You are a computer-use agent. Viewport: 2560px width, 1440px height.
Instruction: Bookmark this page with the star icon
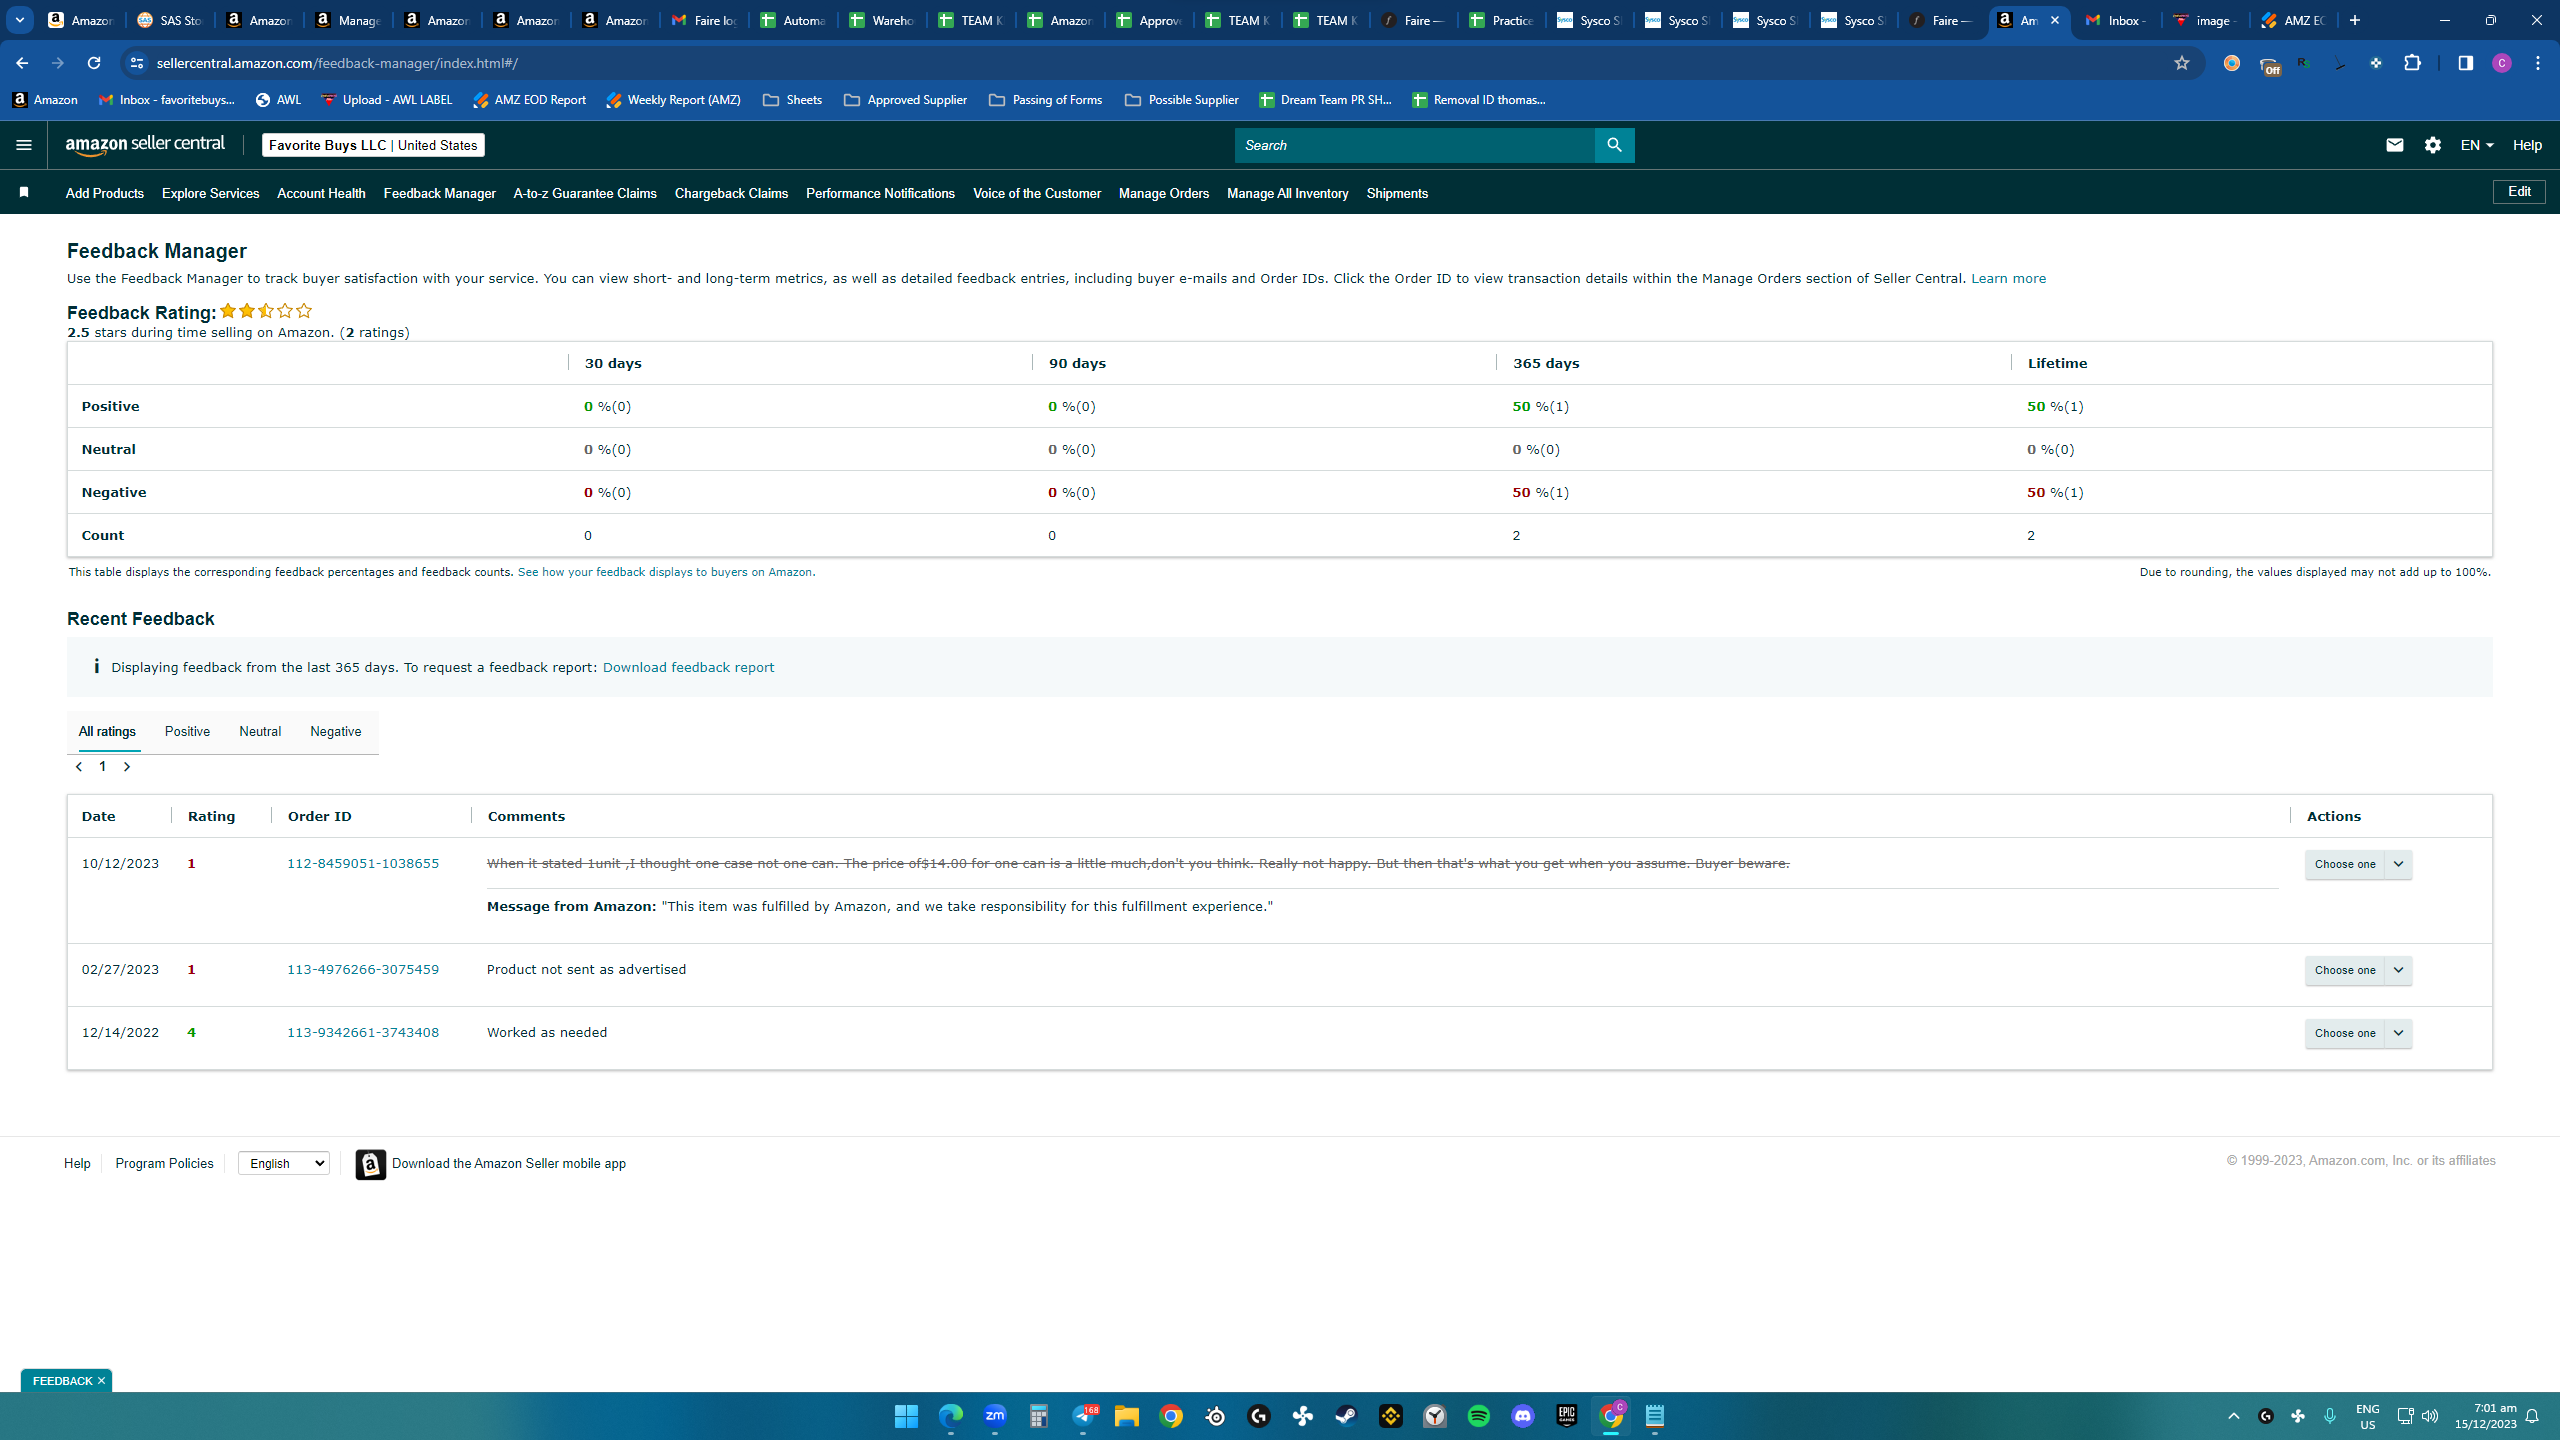(x=2181, y=63)
